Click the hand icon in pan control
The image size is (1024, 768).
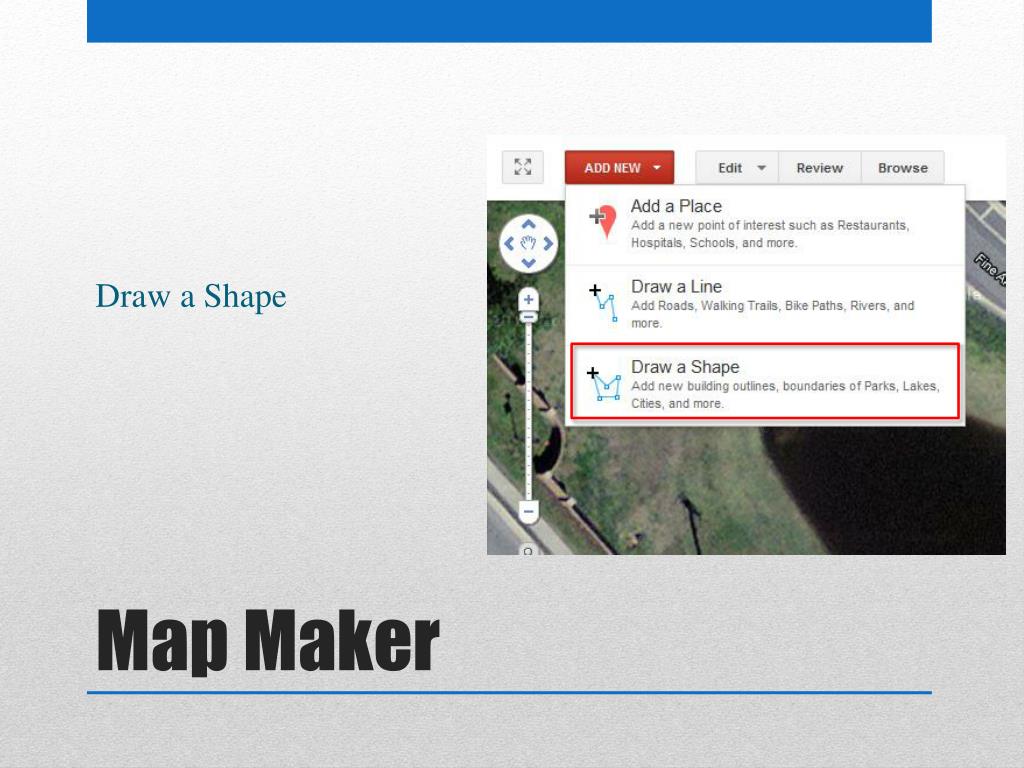click(528, 244)
